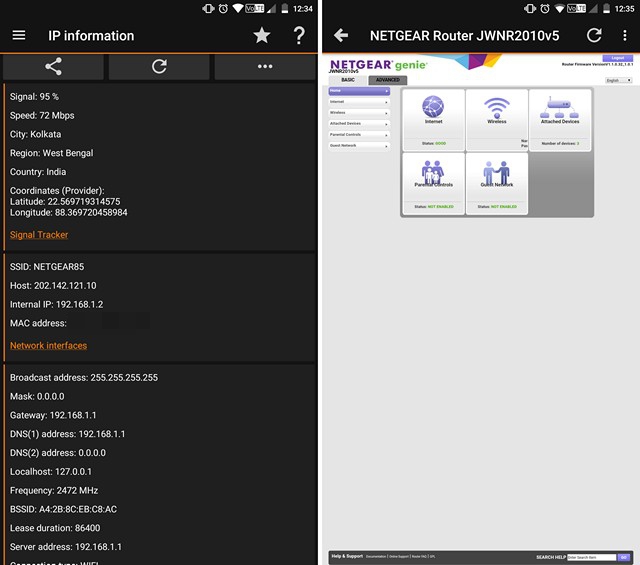Open the English language dropdown
The height and width of the screenshot is (565, 640).
pyautogui.click(x=619, y=80)
